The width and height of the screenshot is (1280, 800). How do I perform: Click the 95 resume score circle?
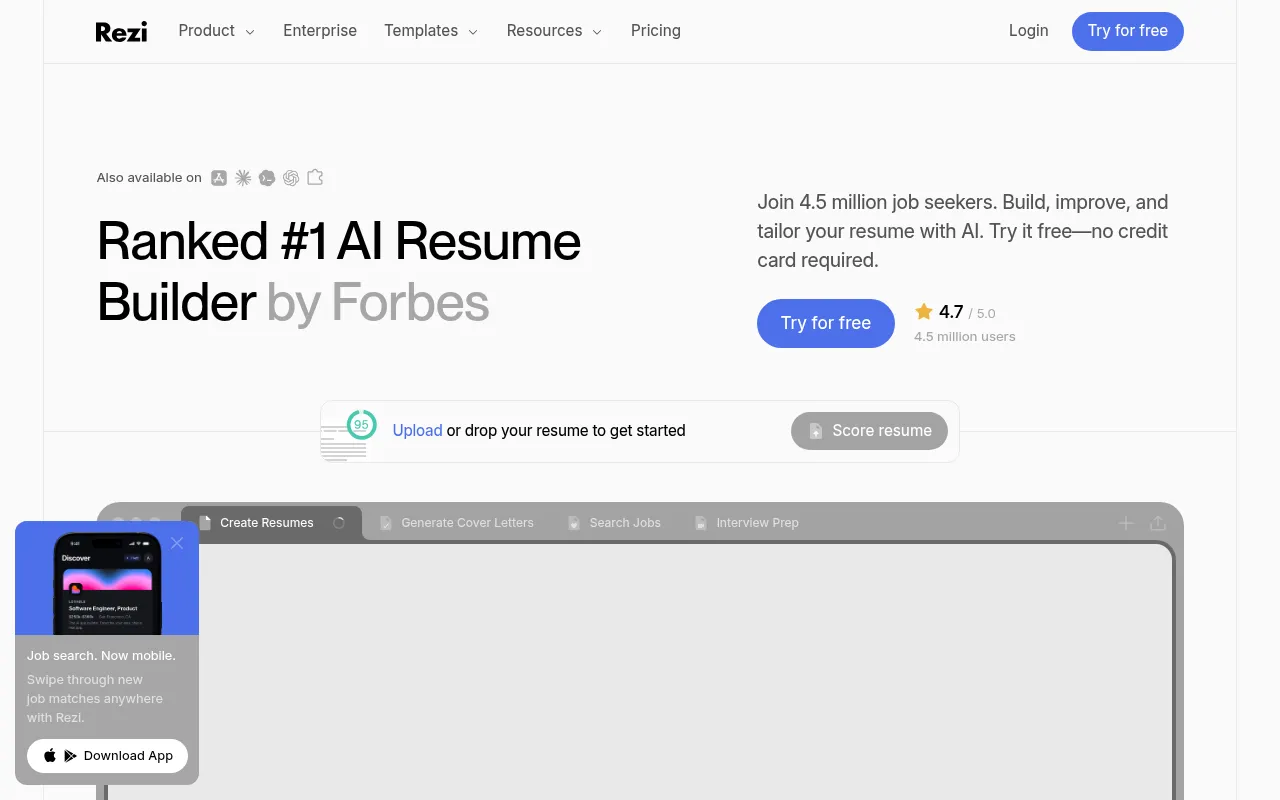tap(361, 424)
